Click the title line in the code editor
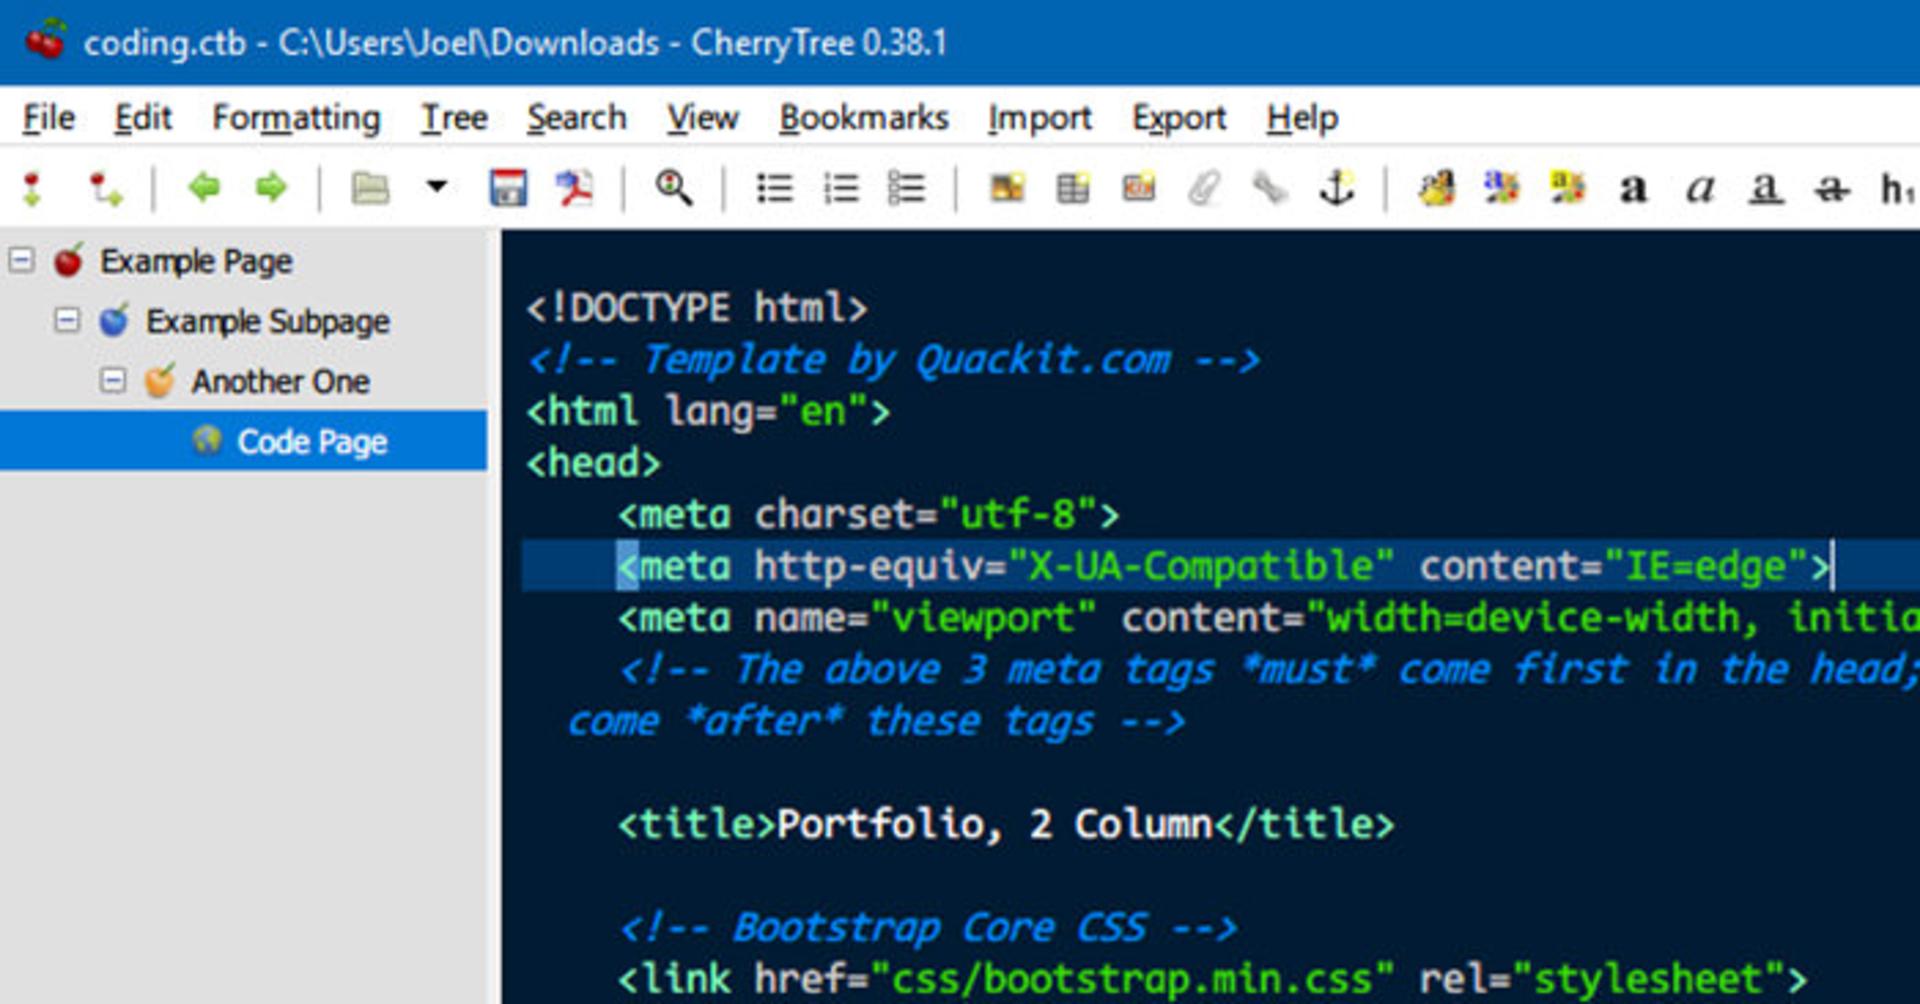The image size is (1920, 1004). (1005, 825)
